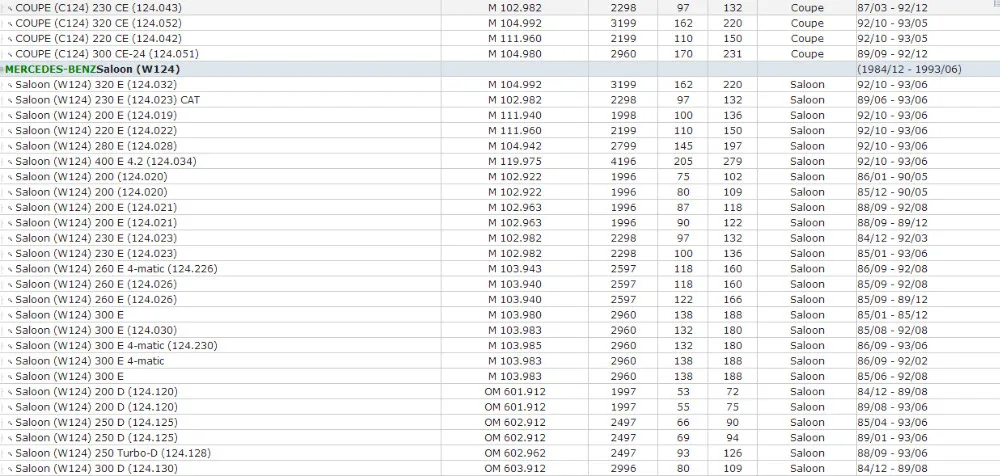Click Coupe body type in 230 CE row

click(807, 8)
